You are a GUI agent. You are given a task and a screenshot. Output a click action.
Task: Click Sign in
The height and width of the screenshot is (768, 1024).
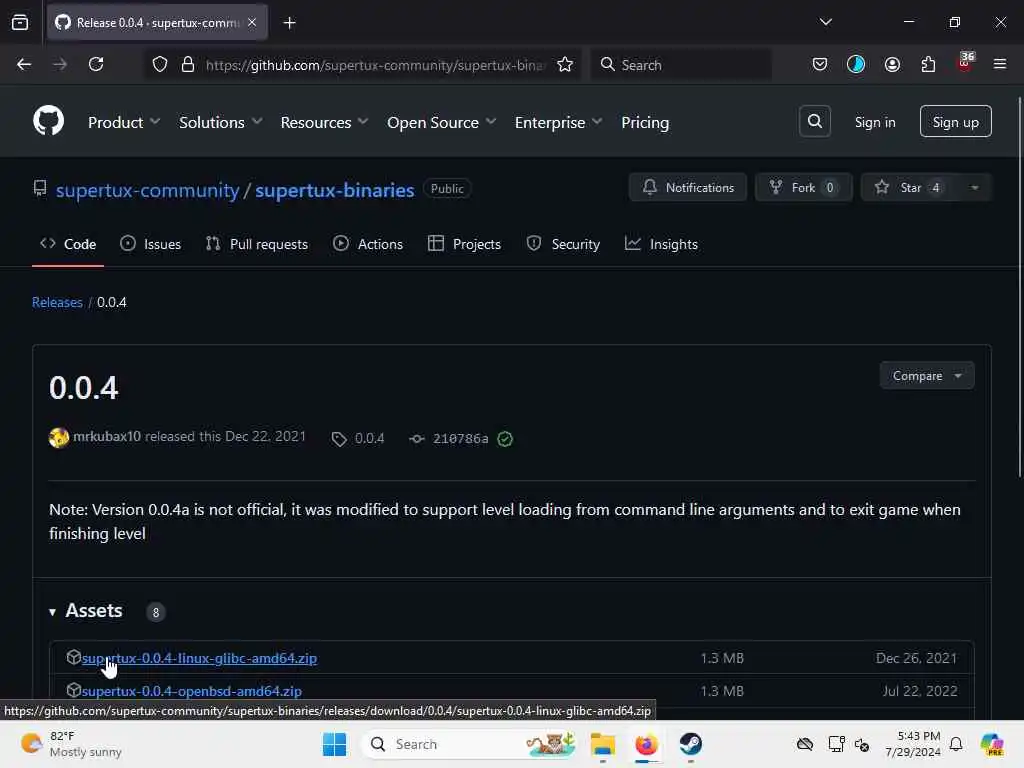875,122
